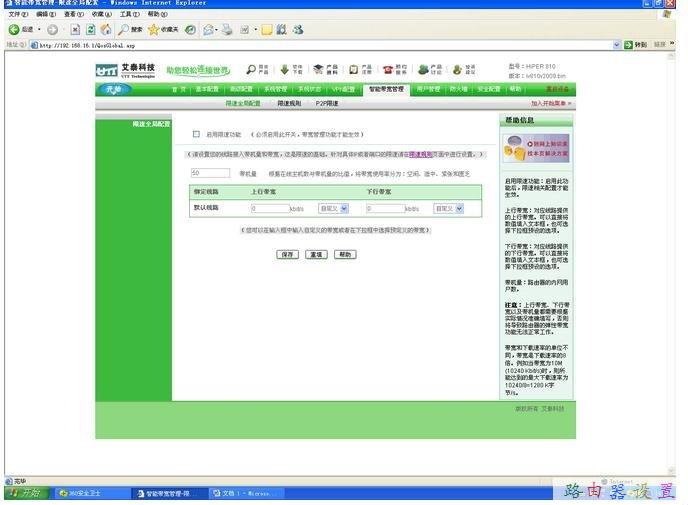Click the Windows 开始 Start button
688x505 pixels.
point(25,493)
